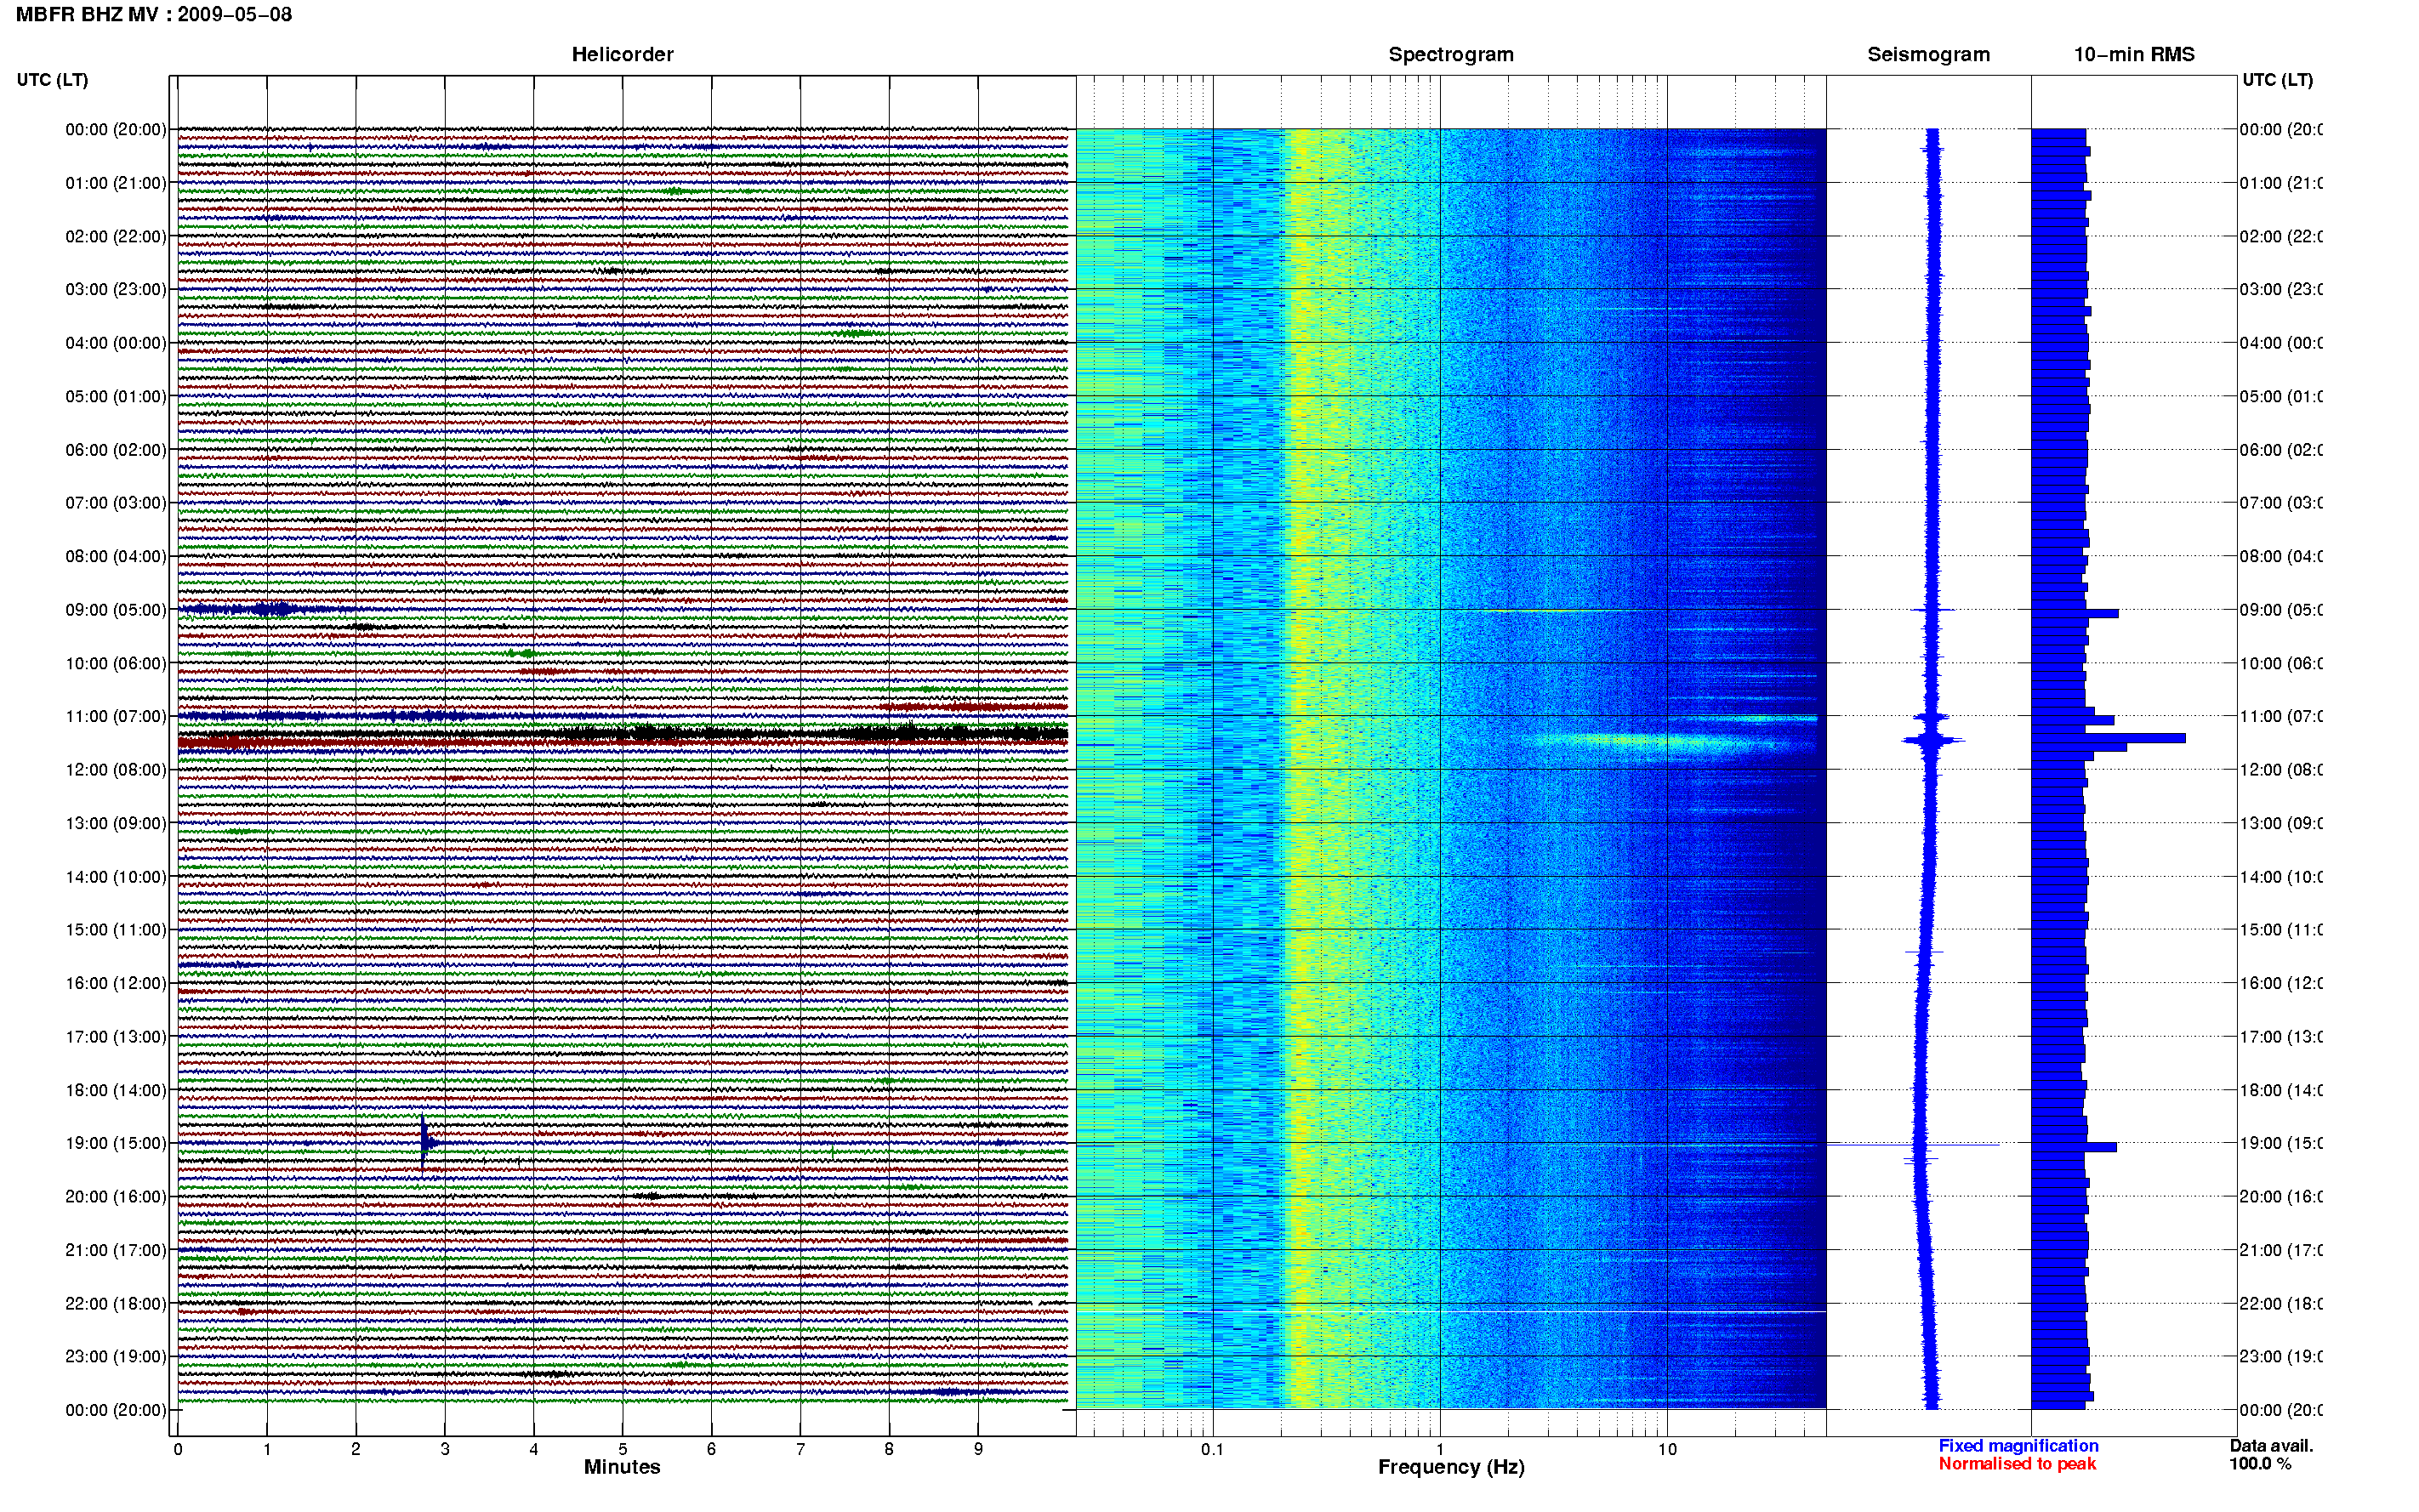
Task: Click the left '12:00 (08:00)' time label
Action: click(116, 770)
